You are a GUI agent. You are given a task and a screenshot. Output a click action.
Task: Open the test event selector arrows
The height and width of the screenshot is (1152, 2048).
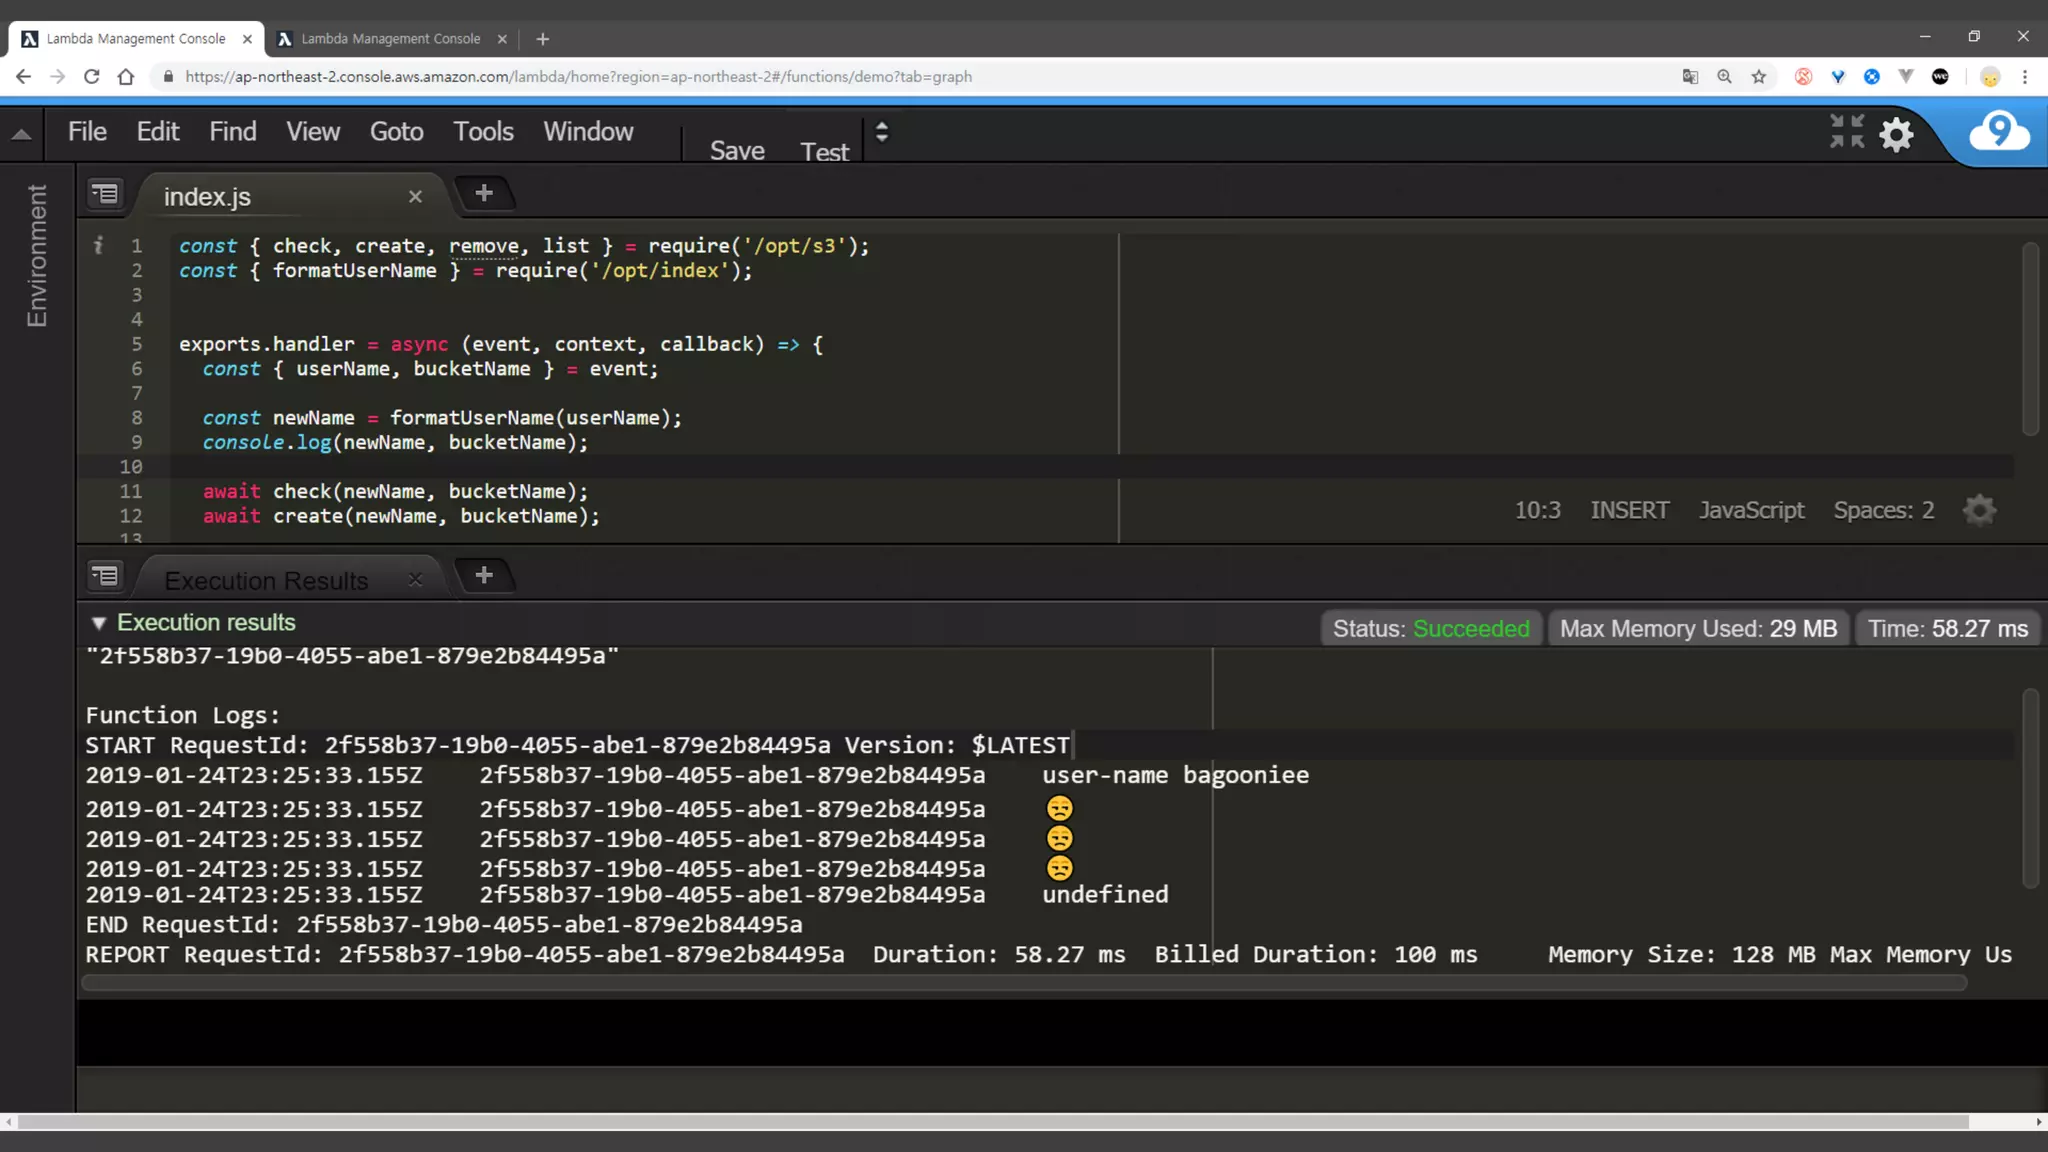[x=882, y=132]
